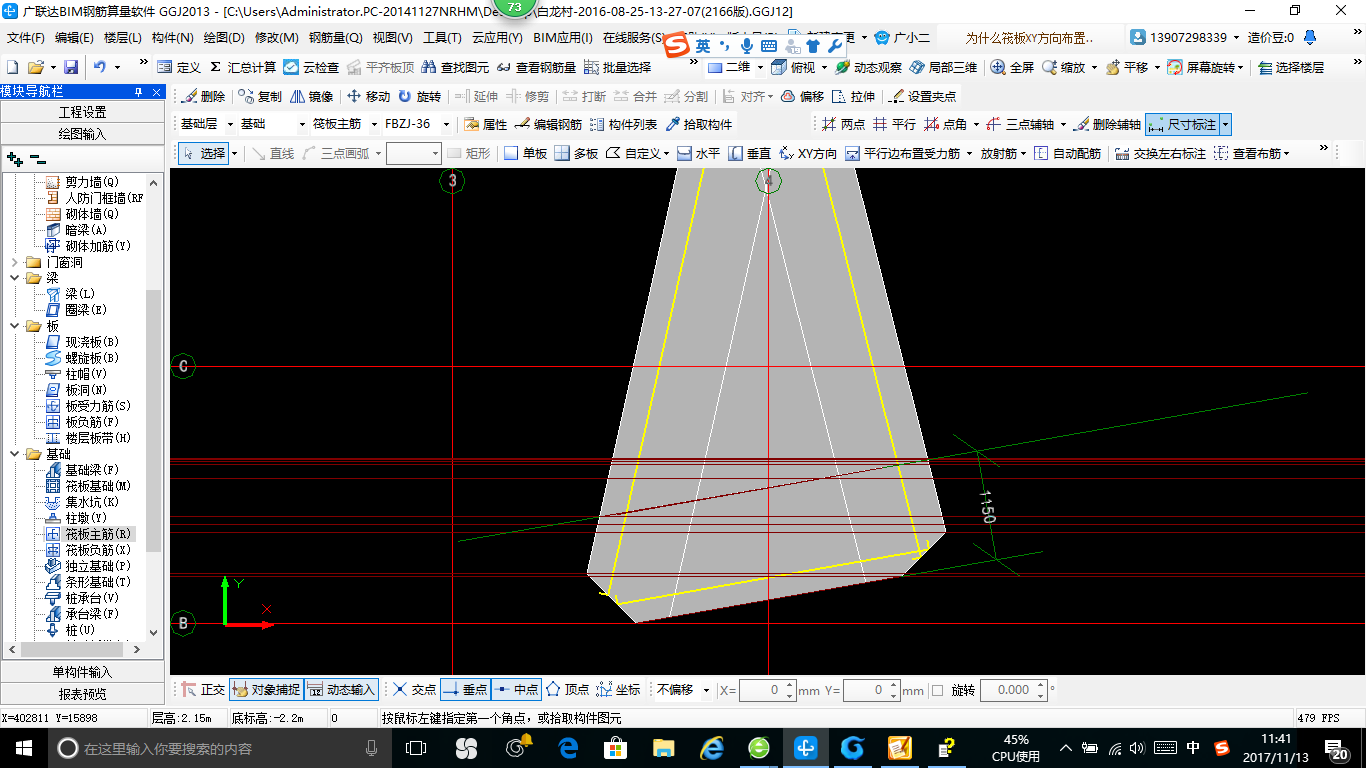Toggle 顶点 vertex snap
The width and height of the screenshot is (1366, 768).
[567, 690]
